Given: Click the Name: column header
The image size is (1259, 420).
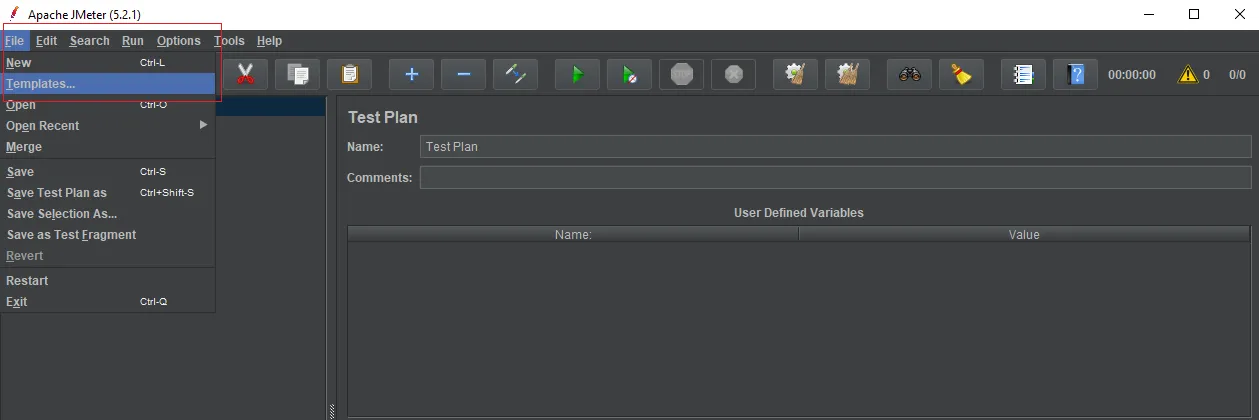Looking at the screenshot, I should point(573,234).
